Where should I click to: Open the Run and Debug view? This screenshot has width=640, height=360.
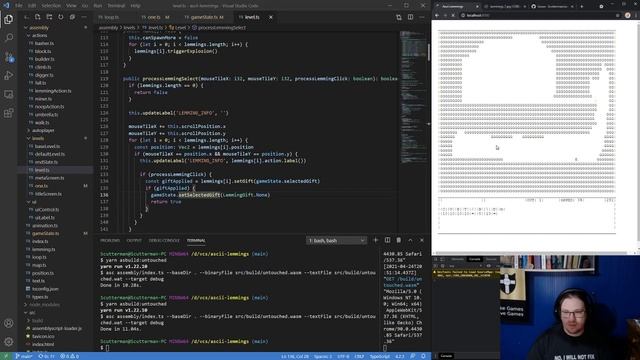[x=9, y=76]
